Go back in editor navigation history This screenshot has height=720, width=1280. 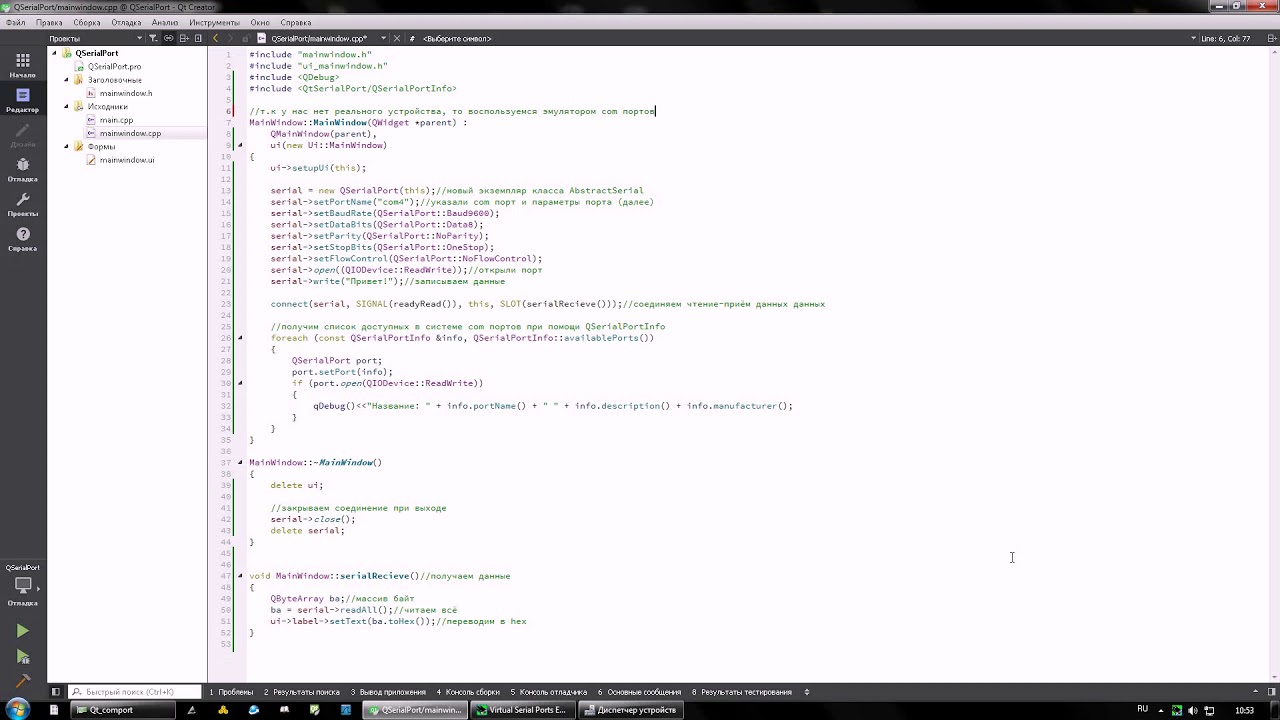tap(216, 38)
